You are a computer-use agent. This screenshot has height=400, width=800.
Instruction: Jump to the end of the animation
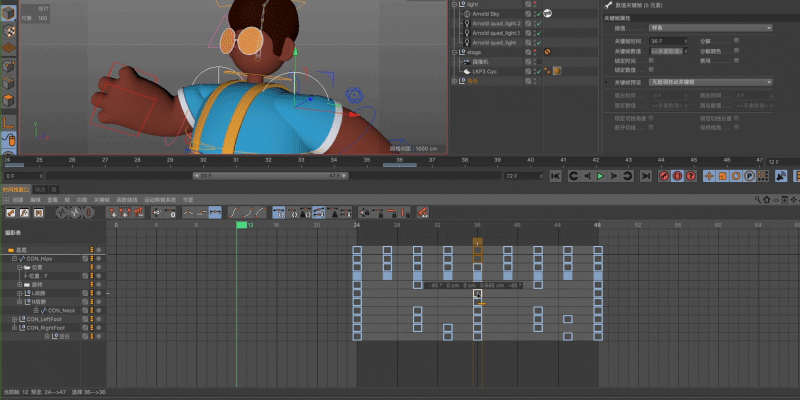[x=646, y=176]
